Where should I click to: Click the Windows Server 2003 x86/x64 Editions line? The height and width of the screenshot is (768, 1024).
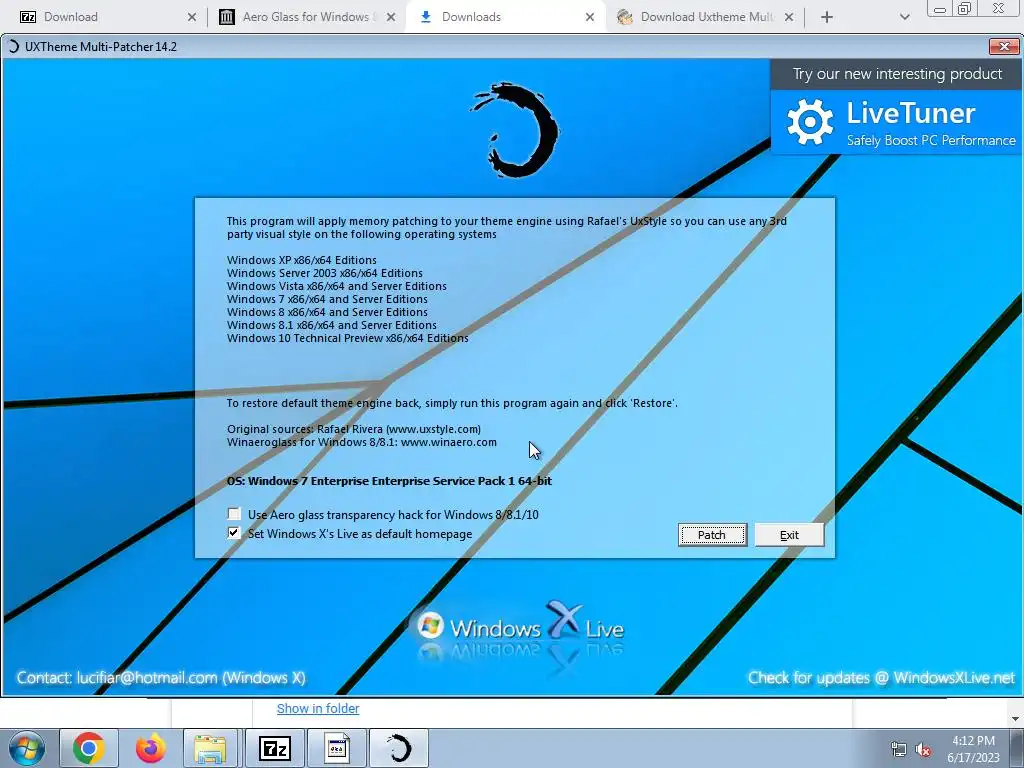click(x=325, y=273)
